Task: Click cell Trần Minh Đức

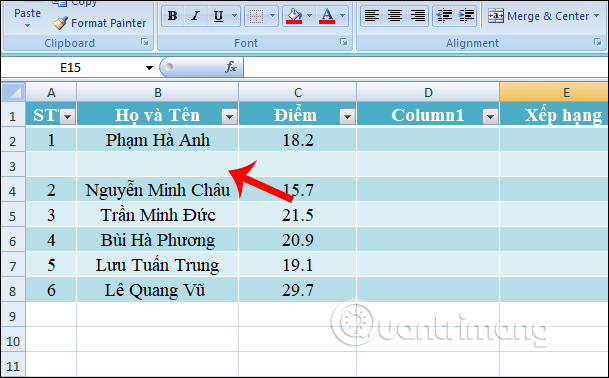Action: click(158, 215)
